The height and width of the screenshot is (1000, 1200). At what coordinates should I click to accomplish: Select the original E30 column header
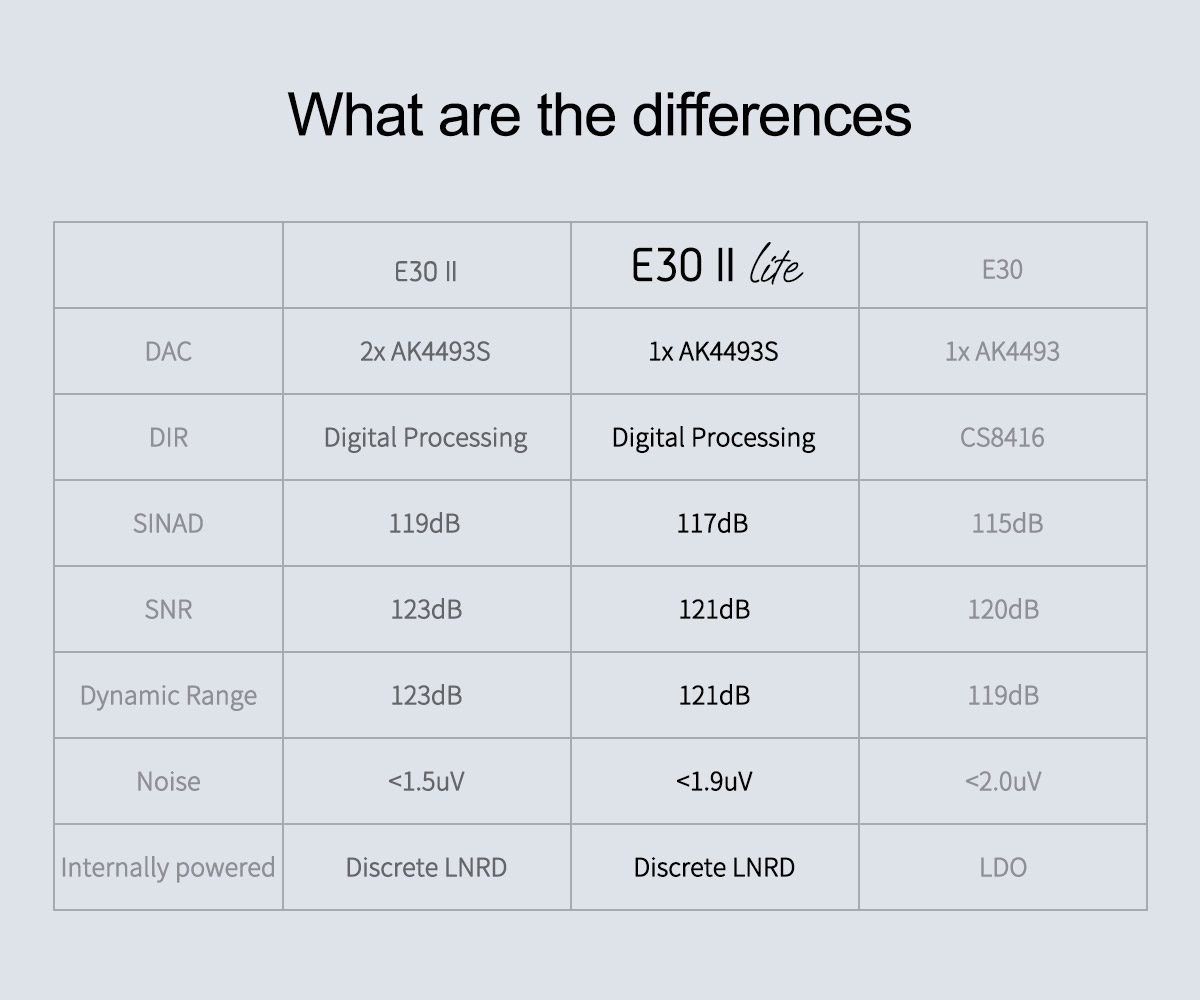pos(1002,270)
